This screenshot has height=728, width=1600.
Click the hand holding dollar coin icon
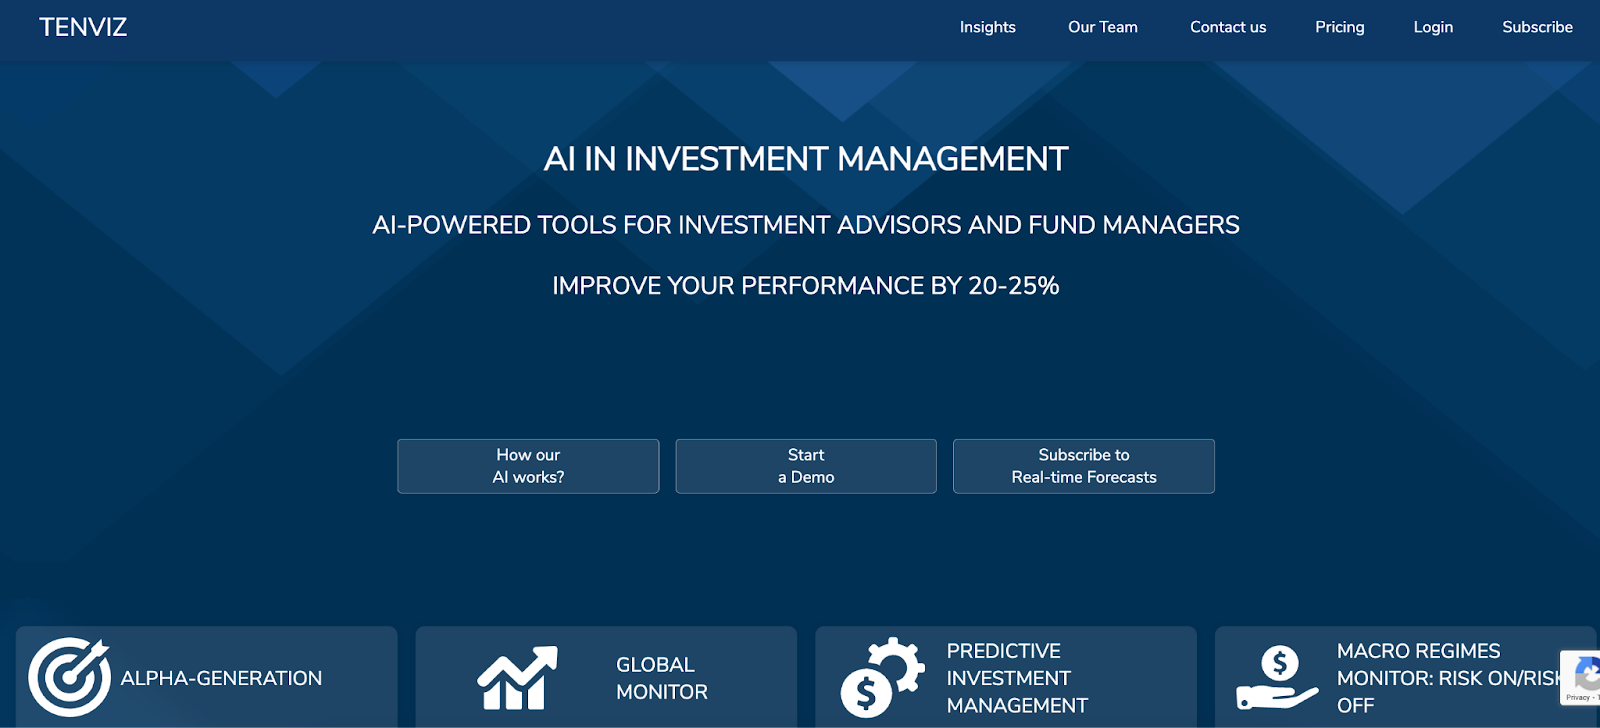point(1277,677)
